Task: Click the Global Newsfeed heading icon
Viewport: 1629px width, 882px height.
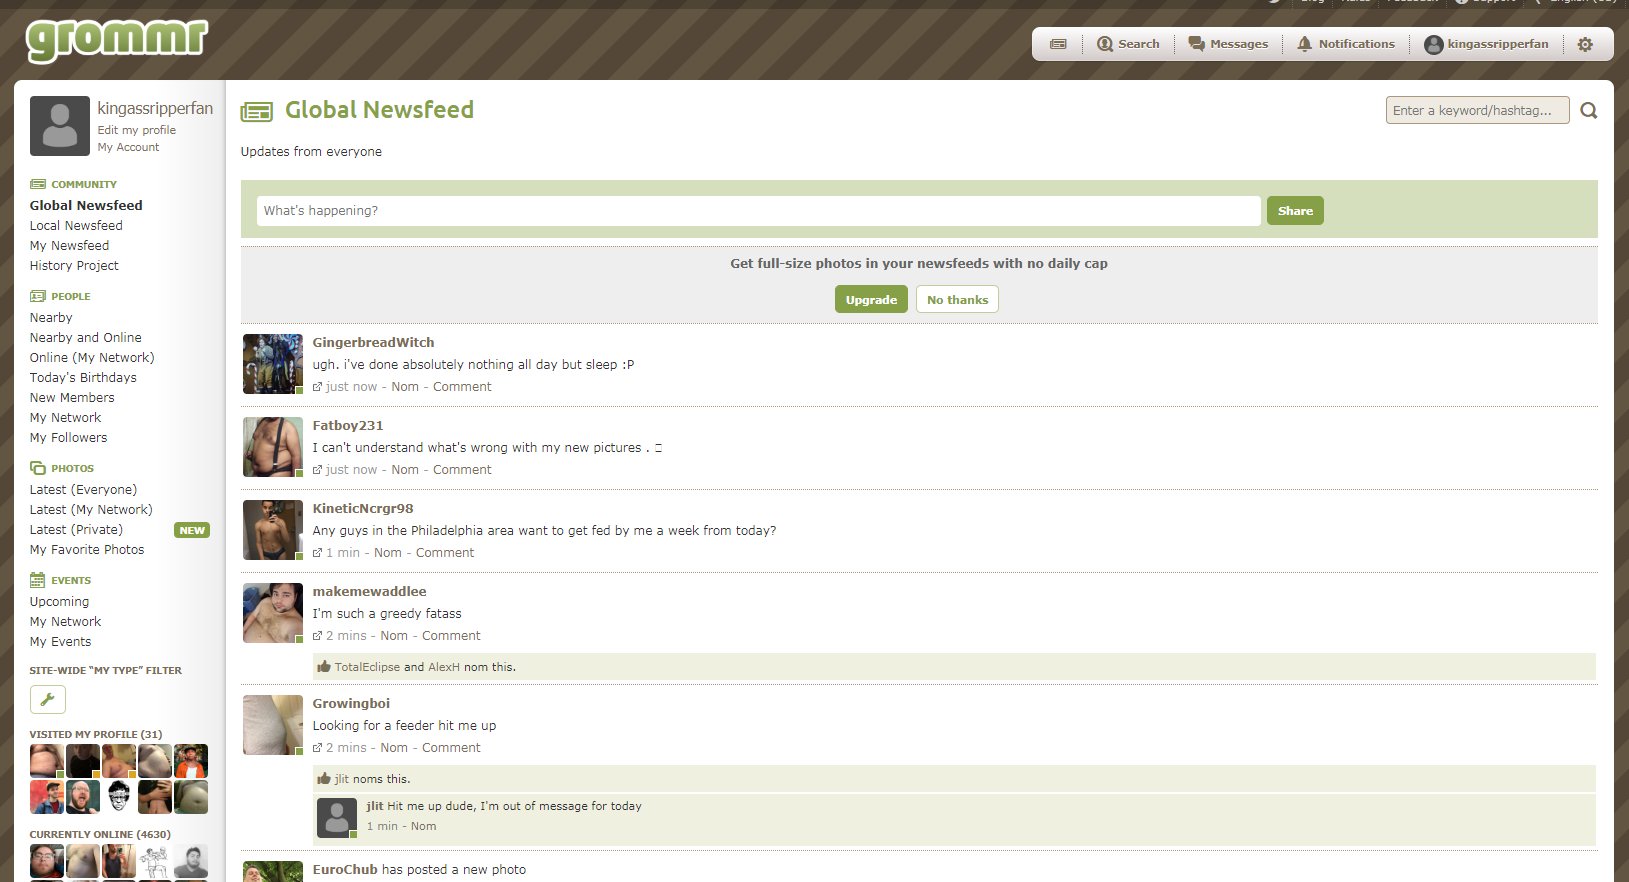Action: 256,112
